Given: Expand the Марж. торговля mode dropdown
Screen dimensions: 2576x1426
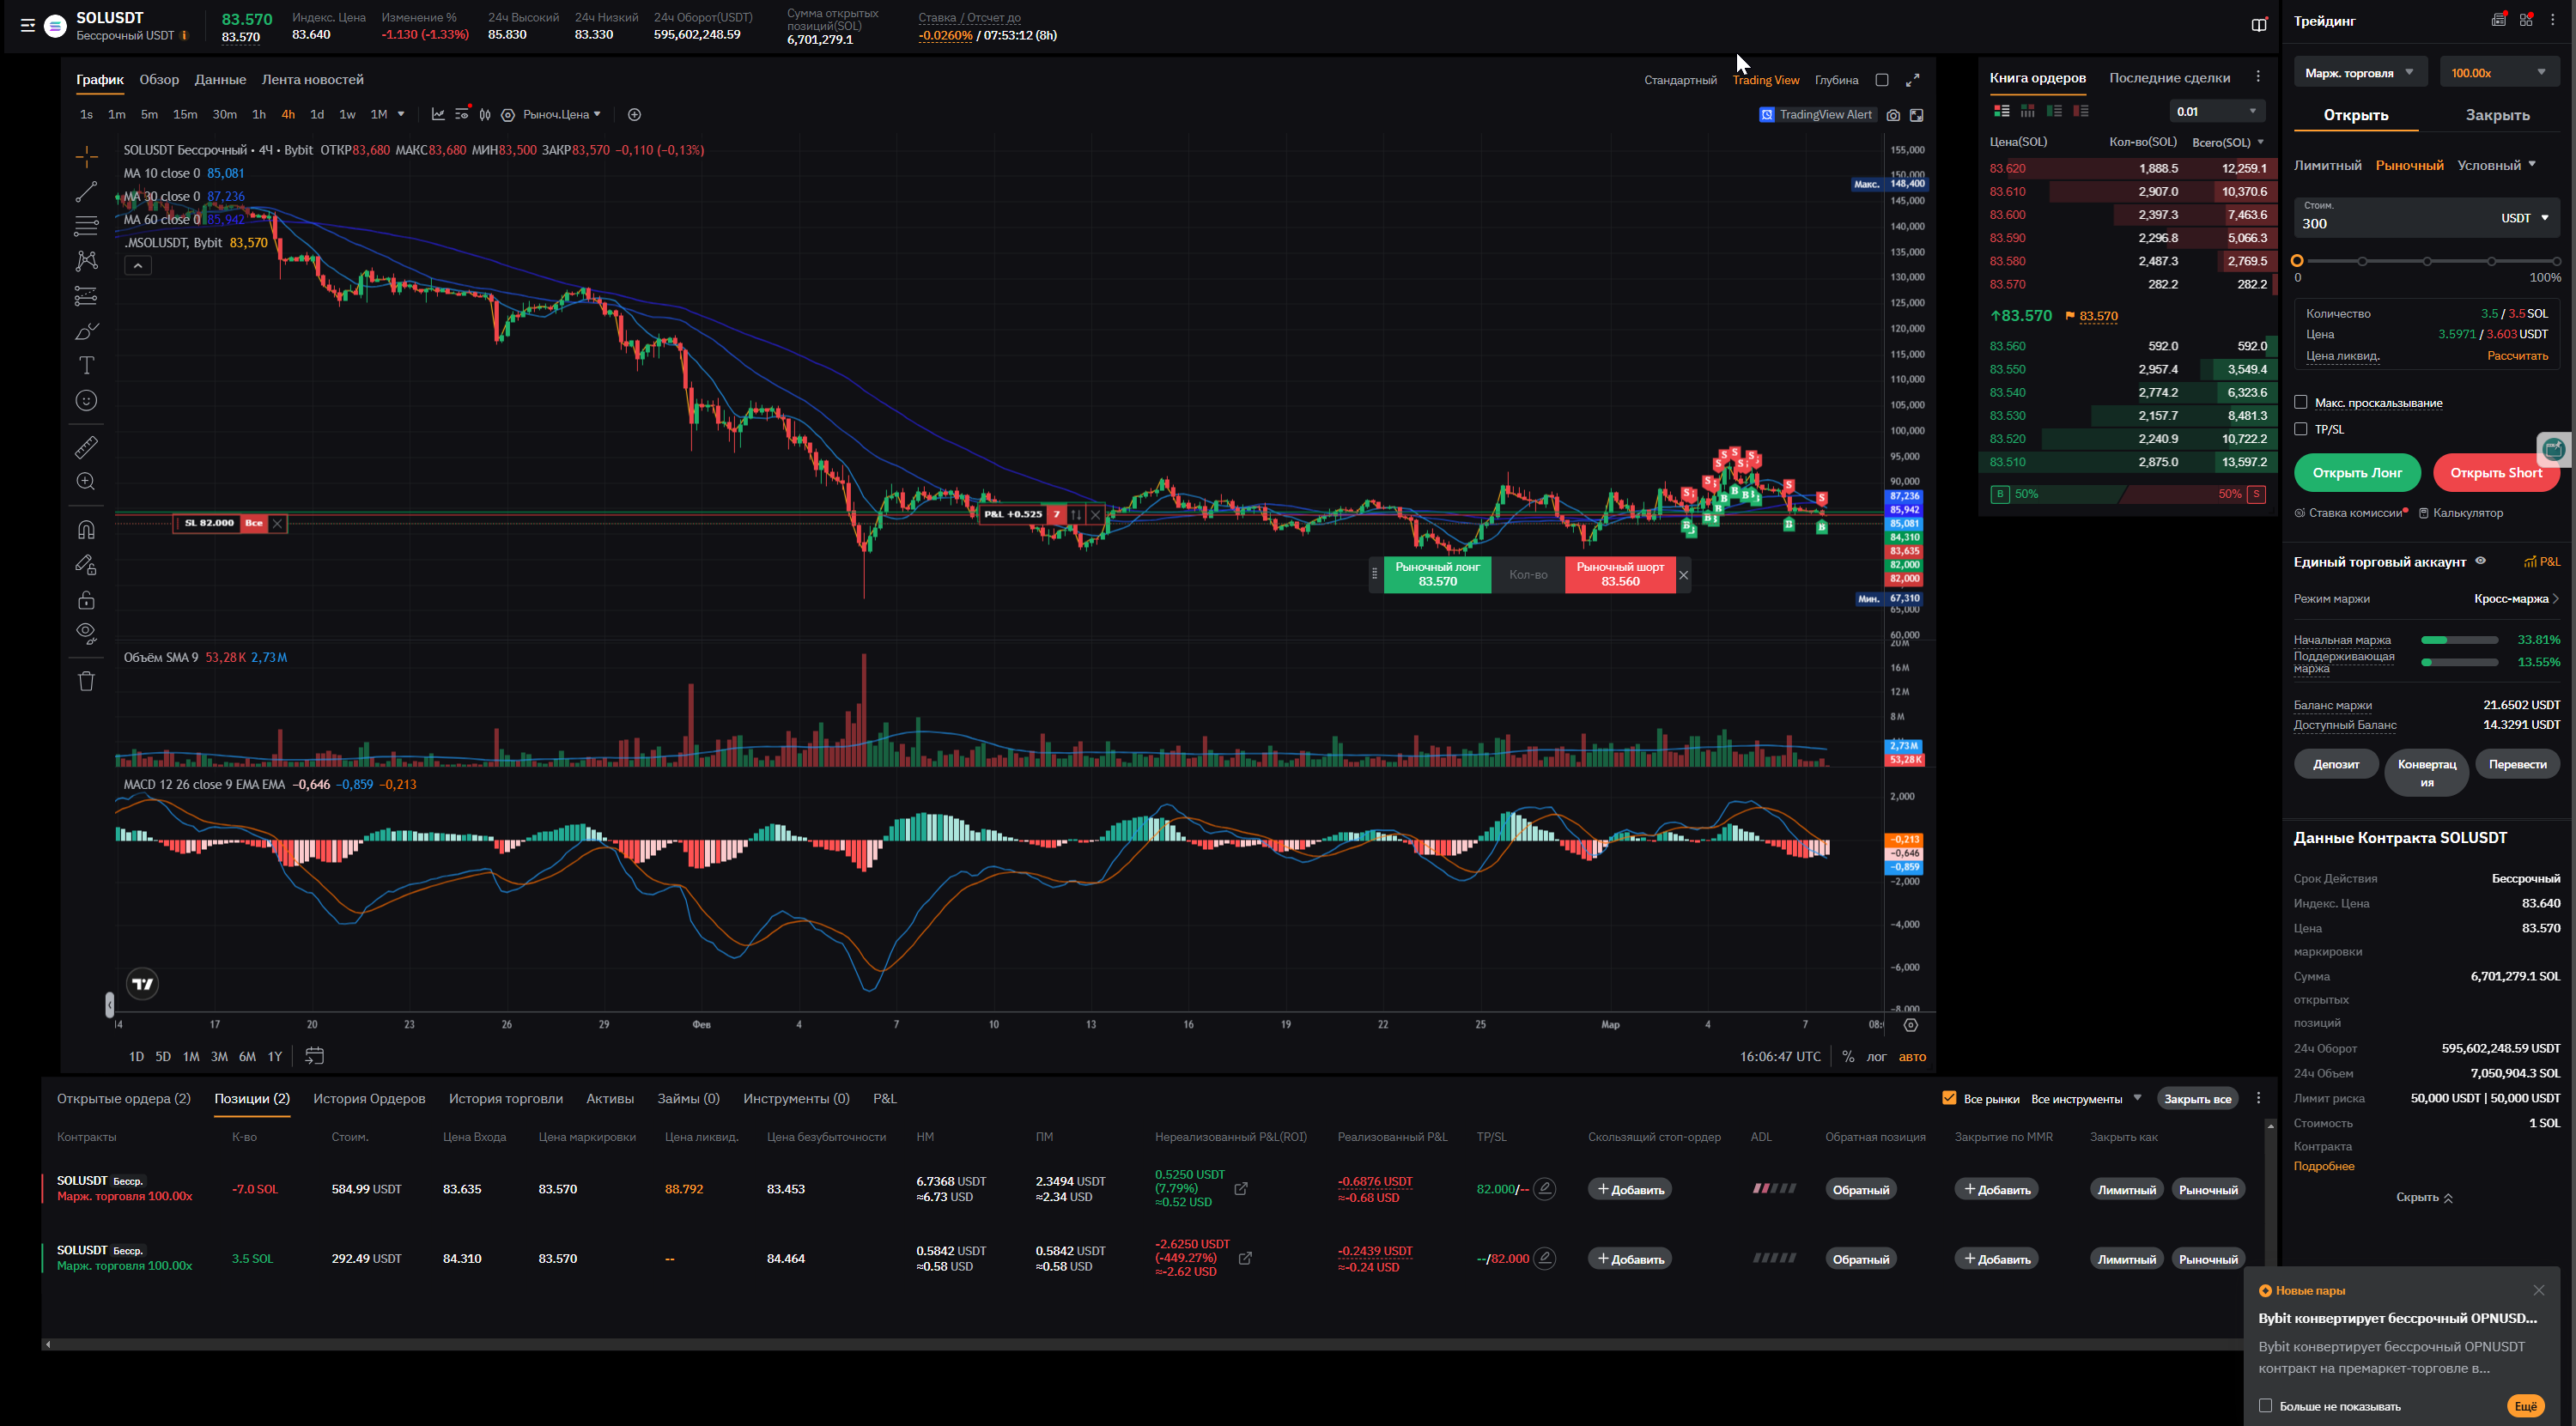Looking at the screenshot, I should [x=2359, y=72].
